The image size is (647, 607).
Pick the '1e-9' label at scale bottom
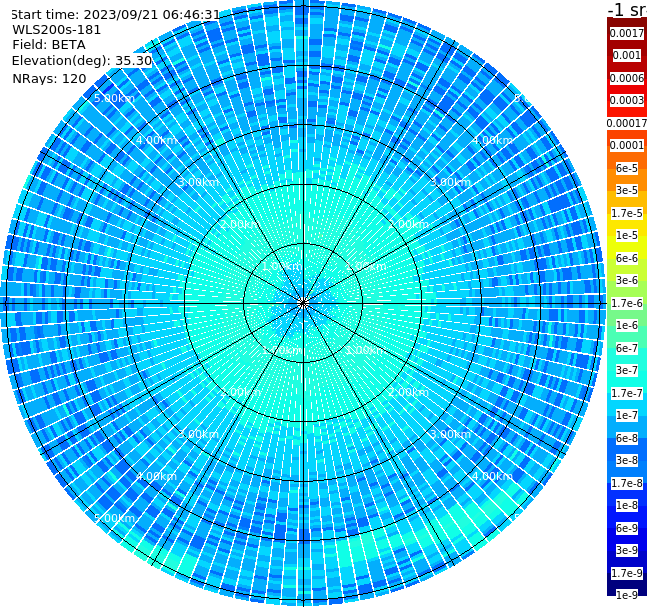point(627,595)
